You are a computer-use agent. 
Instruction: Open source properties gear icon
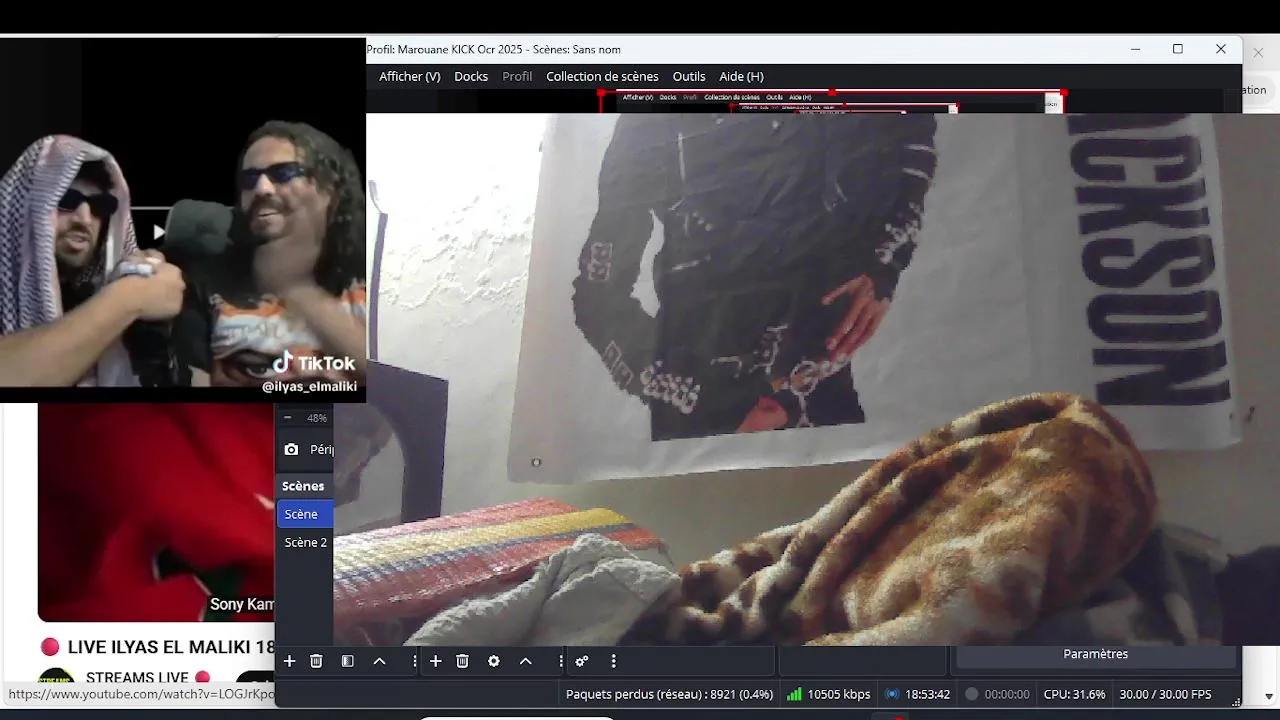click(493, 661)
